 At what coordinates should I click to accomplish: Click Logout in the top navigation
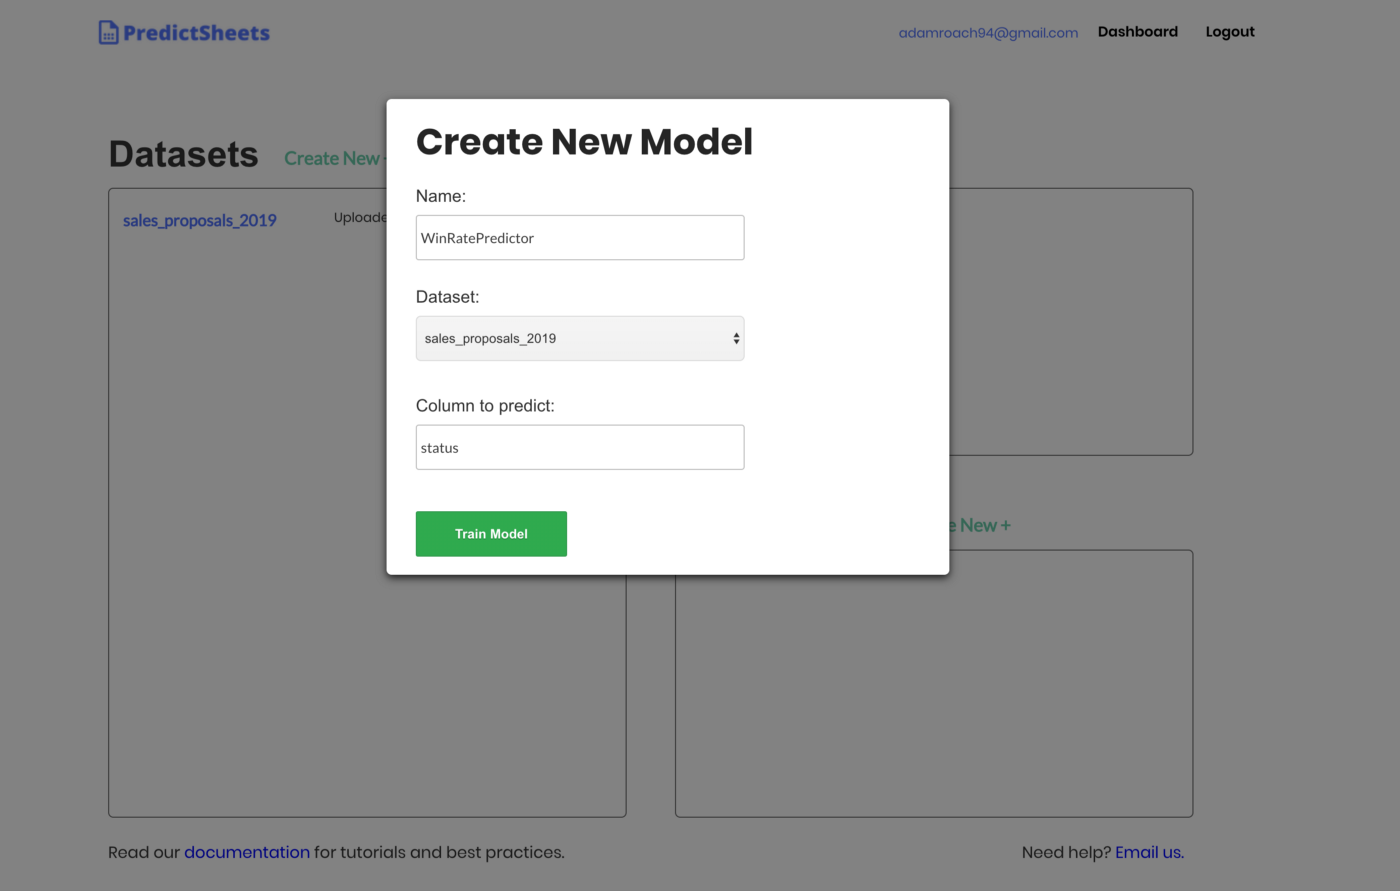click(1230, 32)
